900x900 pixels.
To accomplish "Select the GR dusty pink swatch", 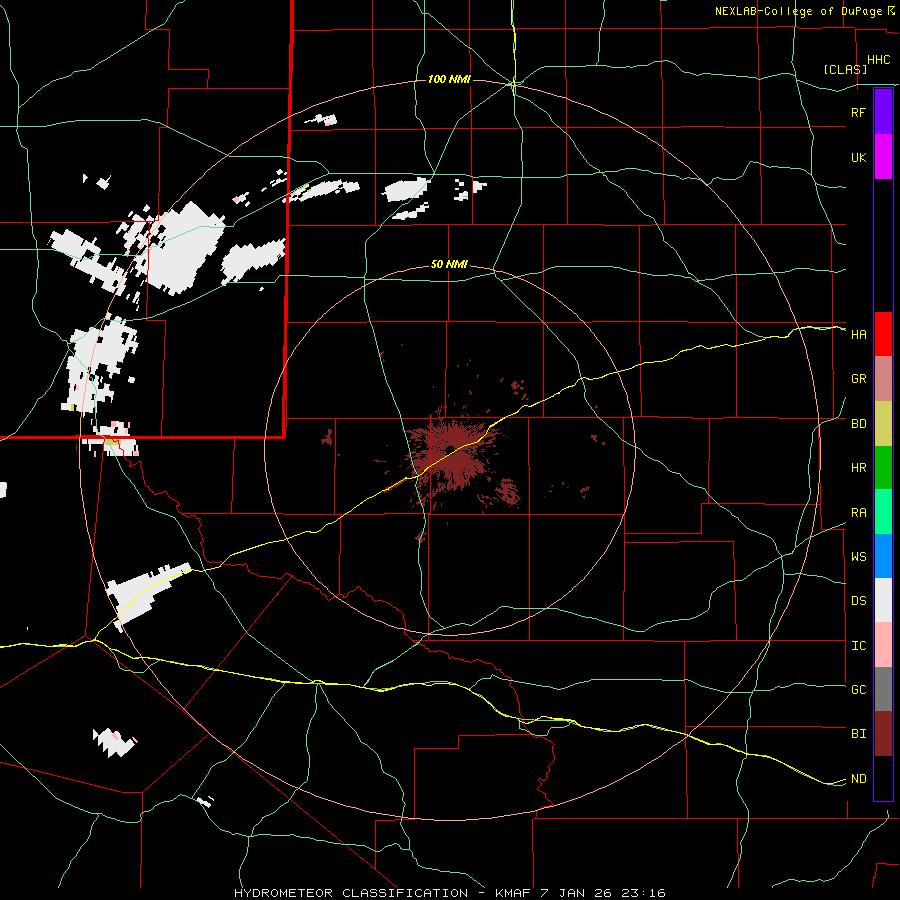I will tap(883, 379).
